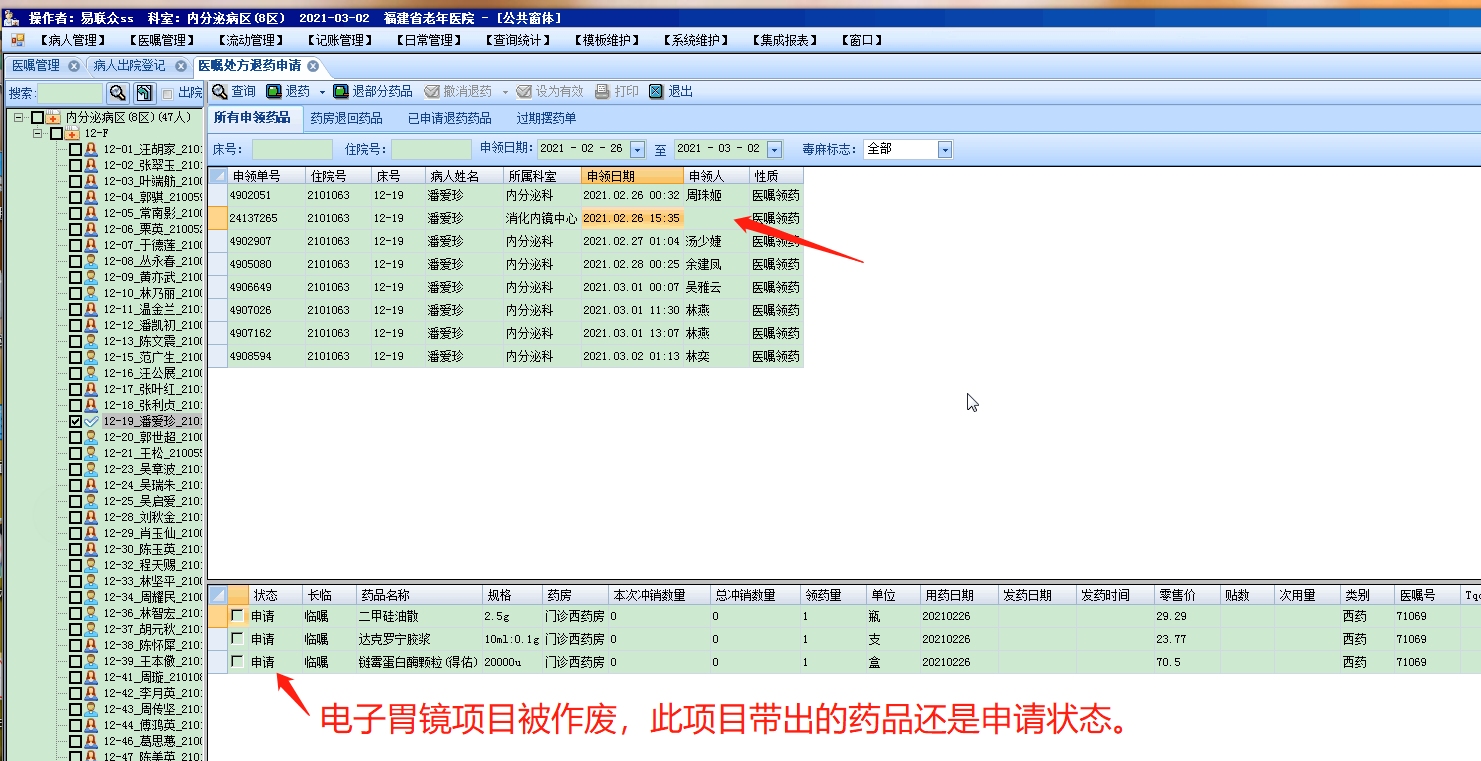Sort by the 申领日期 column header

click(632, 176)
